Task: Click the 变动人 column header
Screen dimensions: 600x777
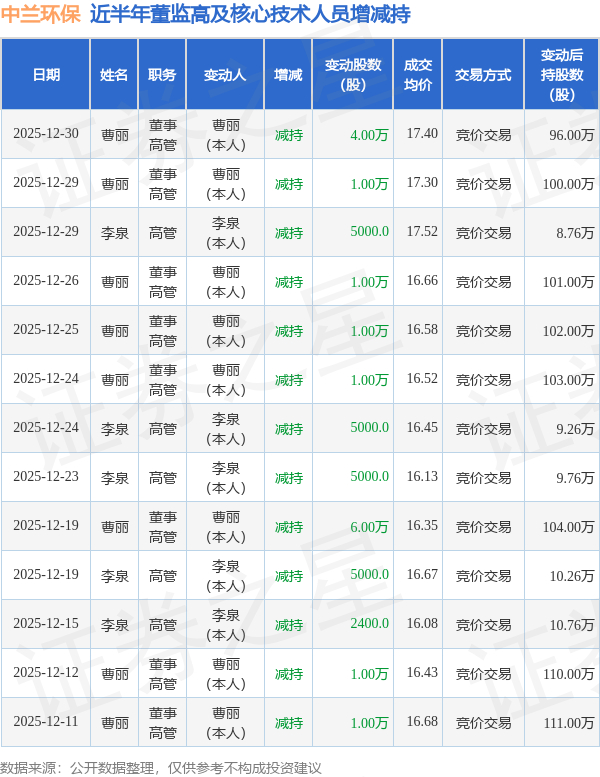Action: (x=225, y=74)
